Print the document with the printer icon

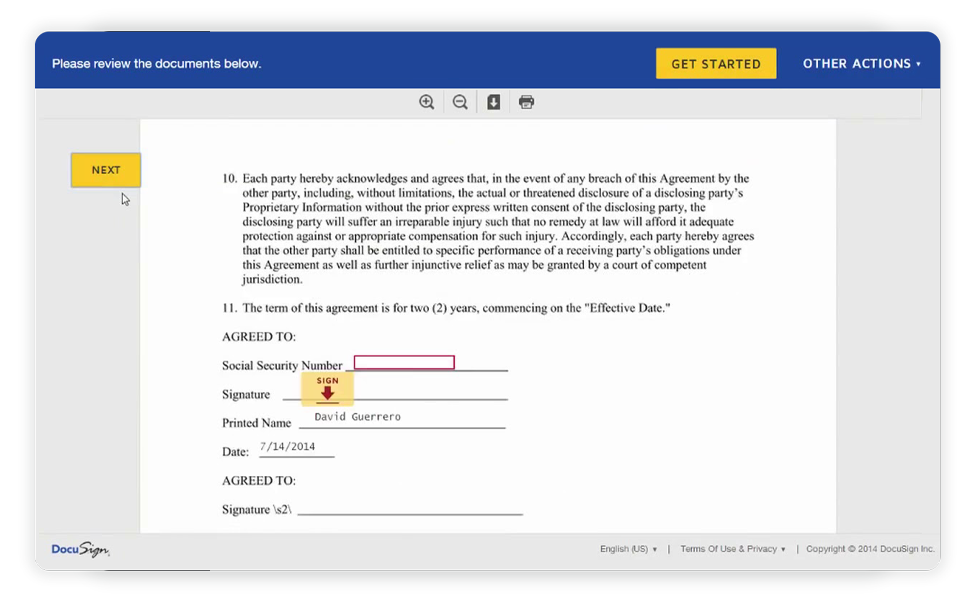526,102
